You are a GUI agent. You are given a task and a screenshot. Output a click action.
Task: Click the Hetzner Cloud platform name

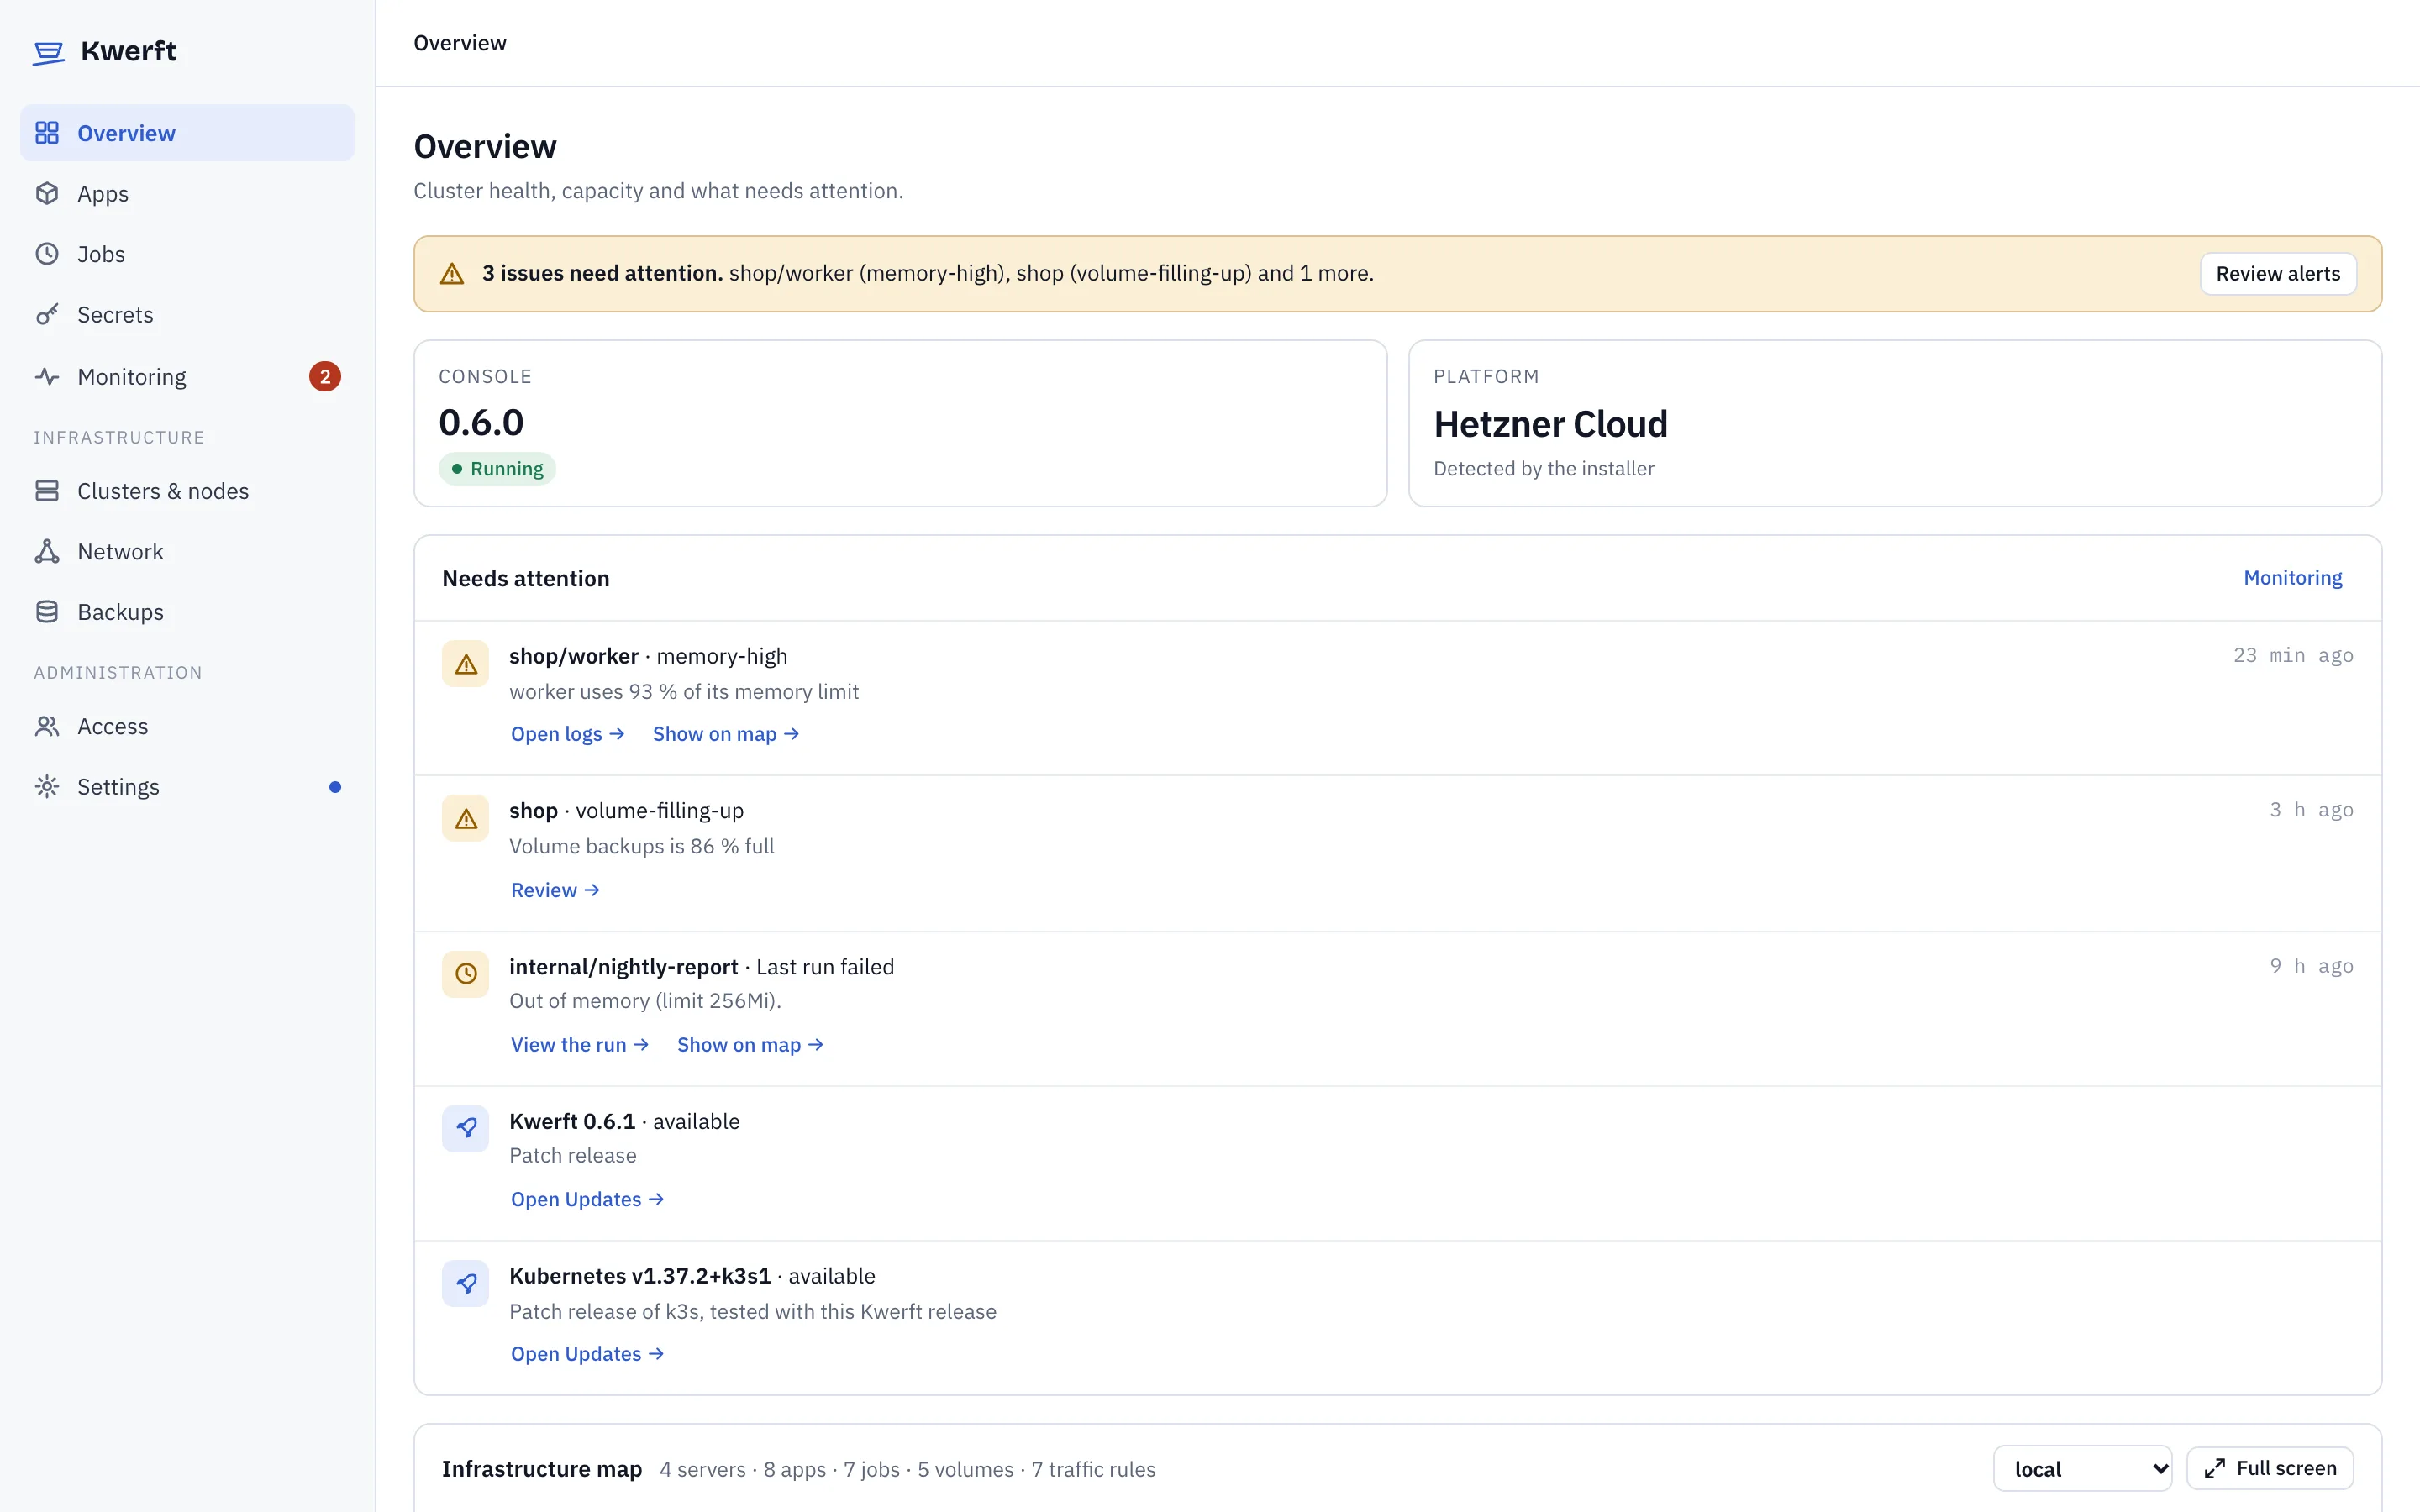pyautogui.click(x=1551, y=424)
